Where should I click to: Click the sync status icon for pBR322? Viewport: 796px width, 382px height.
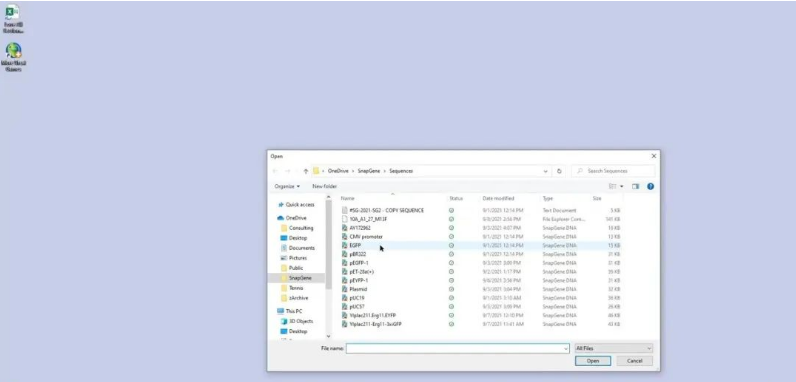coord(451,254)
